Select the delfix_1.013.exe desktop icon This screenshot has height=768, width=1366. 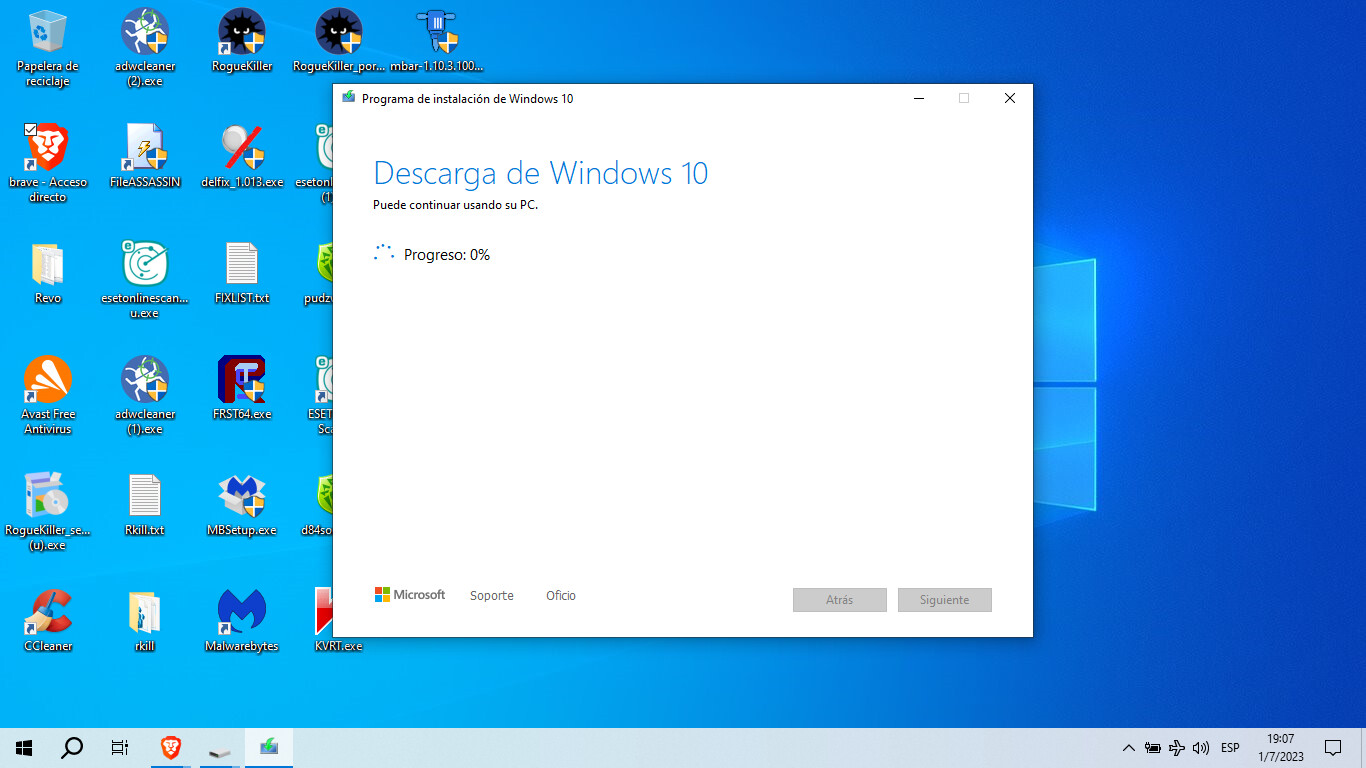click(242, 157)
